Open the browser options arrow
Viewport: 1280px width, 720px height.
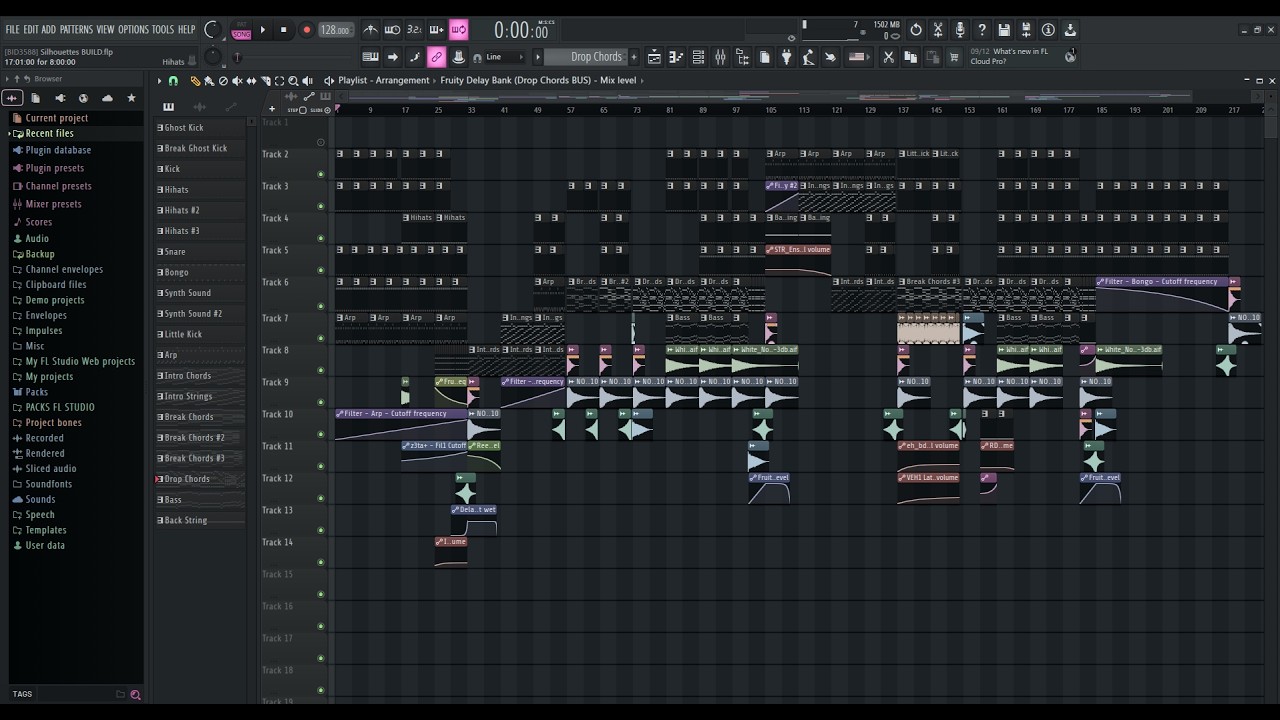[x=7, y=79]
